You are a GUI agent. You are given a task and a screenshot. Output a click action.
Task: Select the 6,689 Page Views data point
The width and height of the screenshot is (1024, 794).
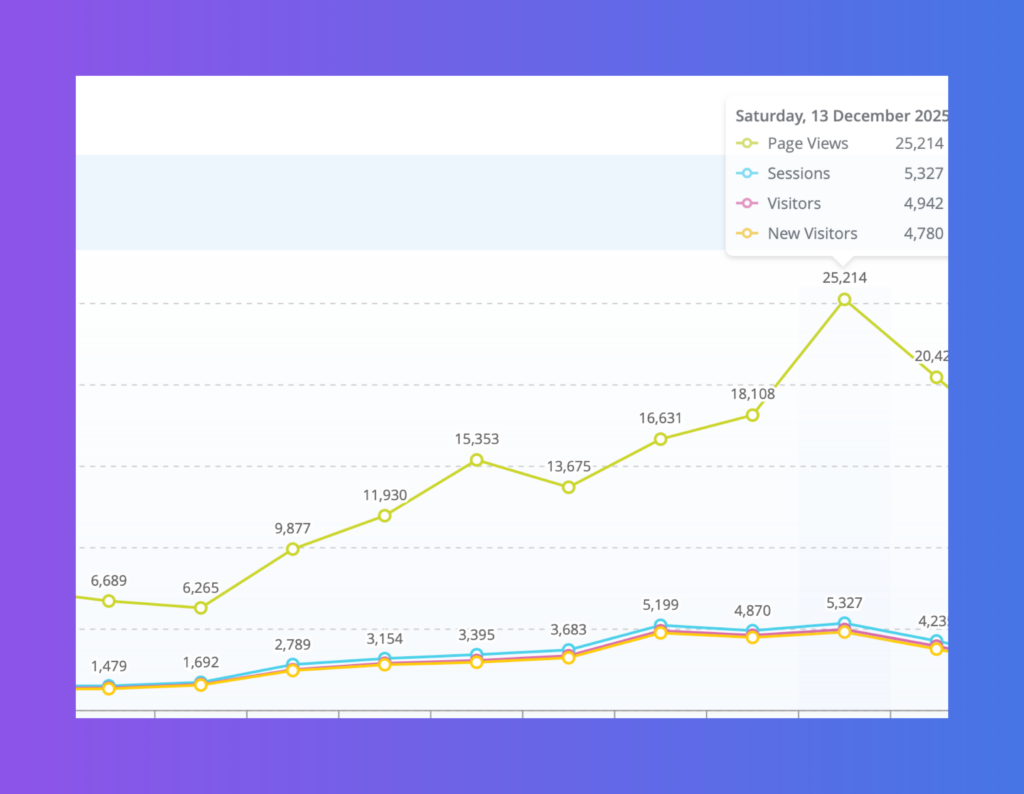click(x=109, y=601)
